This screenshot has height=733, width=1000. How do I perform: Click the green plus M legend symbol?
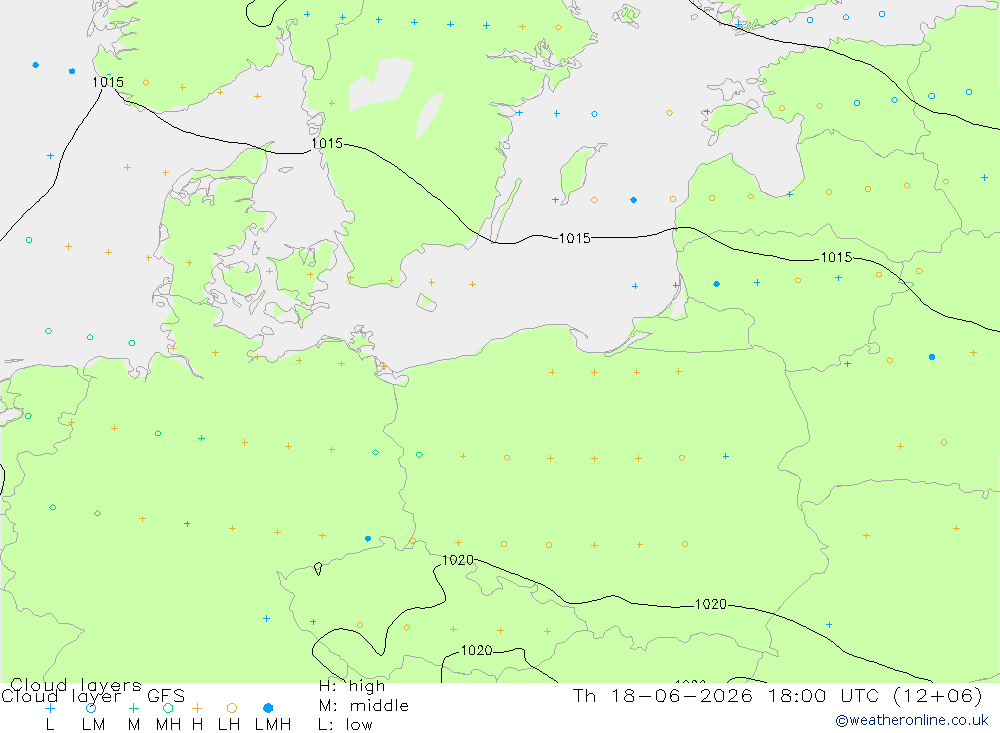(133, 708)
